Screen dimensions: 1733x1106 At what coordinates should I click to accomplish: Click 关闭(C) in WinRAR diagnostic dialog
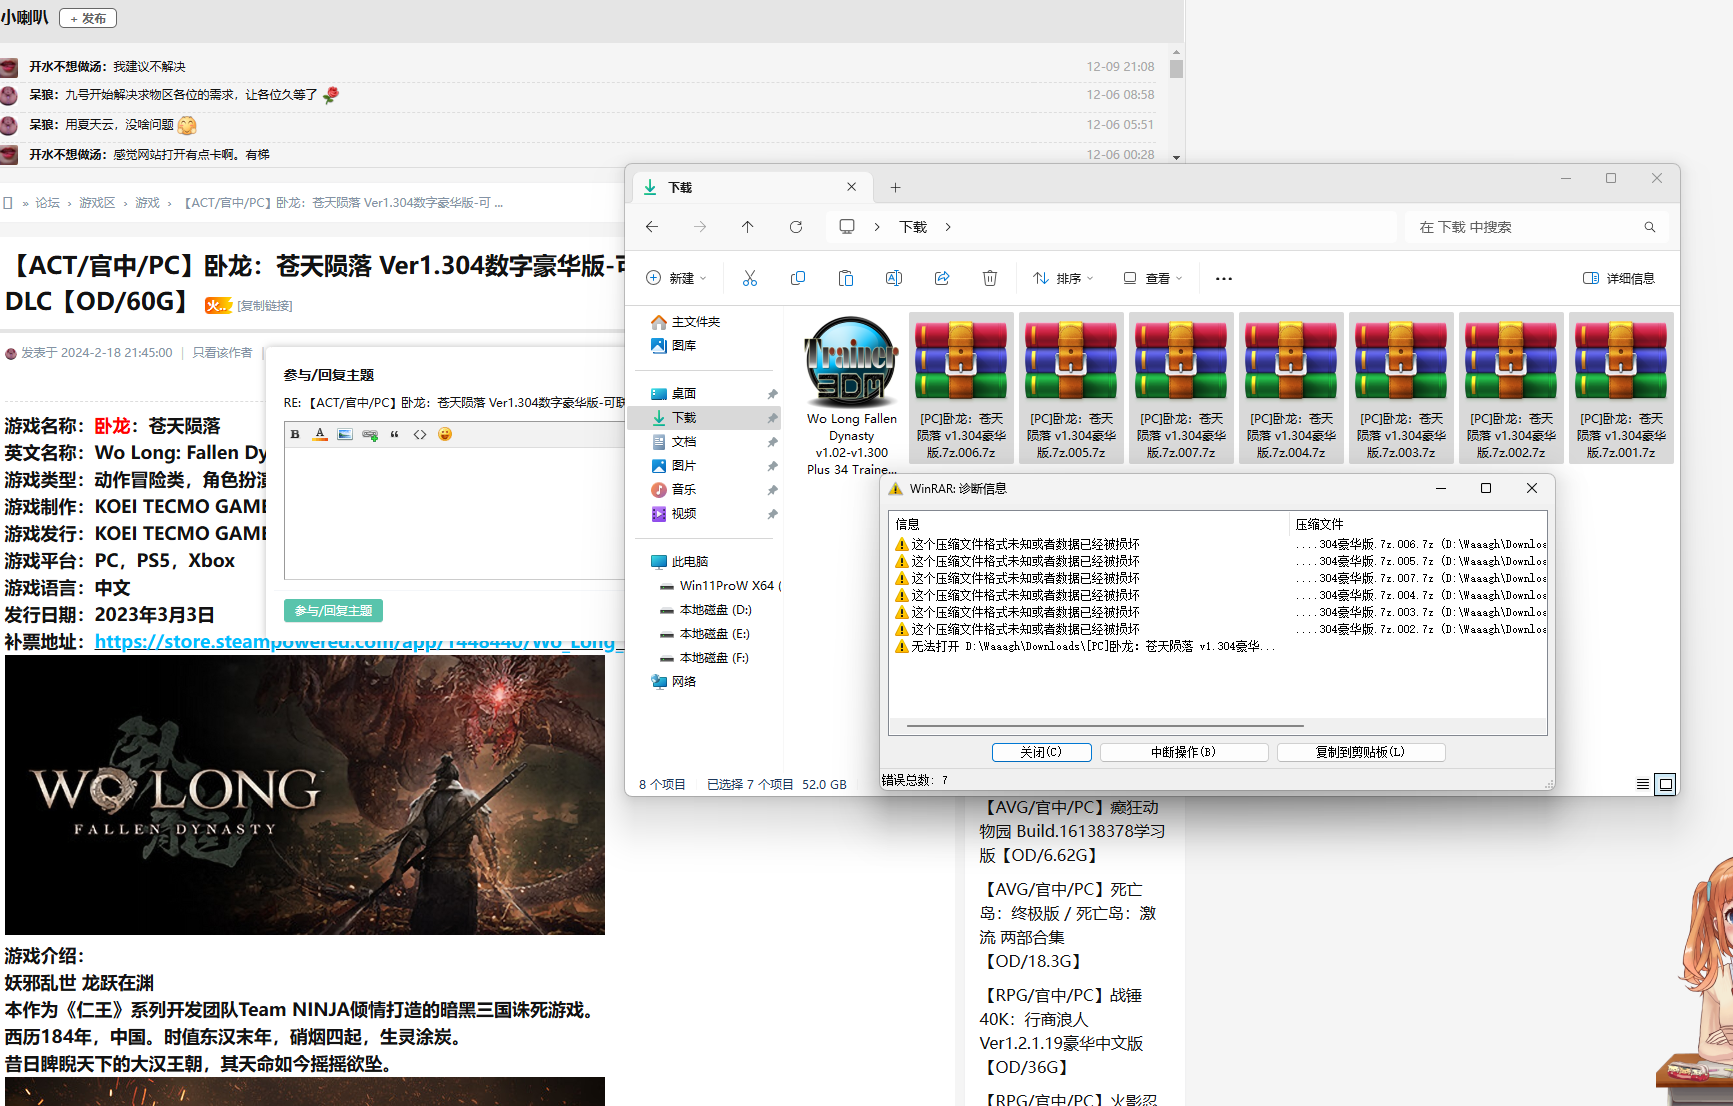pos(1041,752)
